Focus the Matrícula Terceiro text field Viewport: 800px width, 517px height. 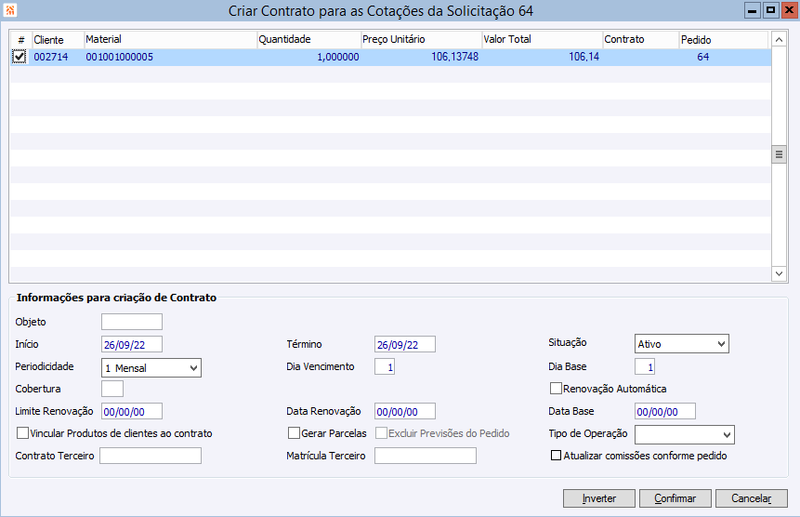426,456
